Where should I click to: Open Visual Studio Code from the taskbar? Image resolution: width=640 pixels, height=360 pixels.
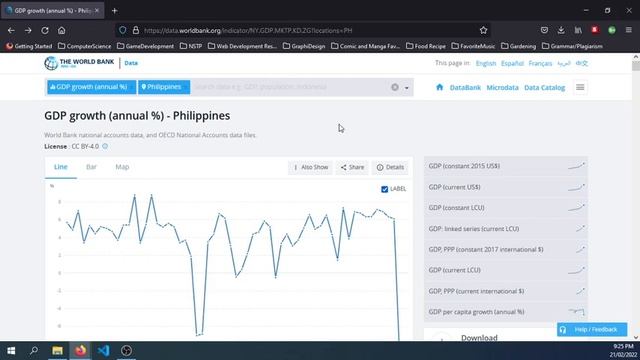(x=103, y=351)
